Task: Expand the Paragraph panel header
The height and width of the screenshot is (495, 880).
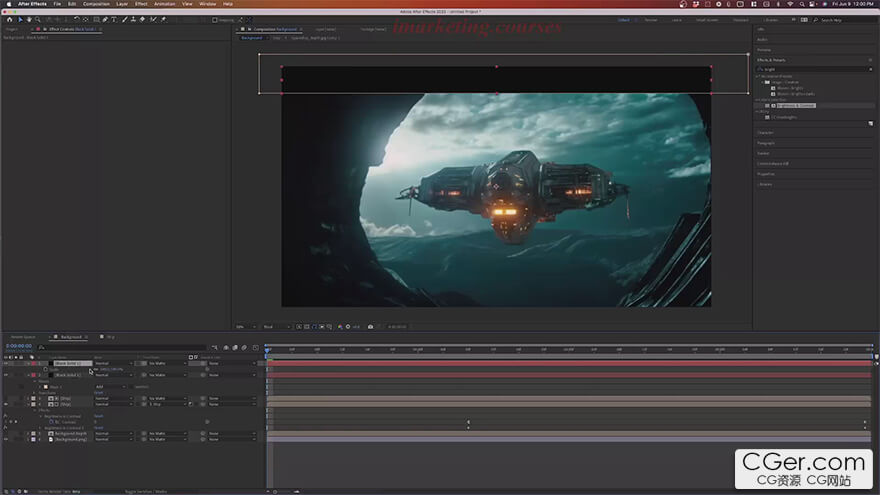Action: click(x=766, y=143)
